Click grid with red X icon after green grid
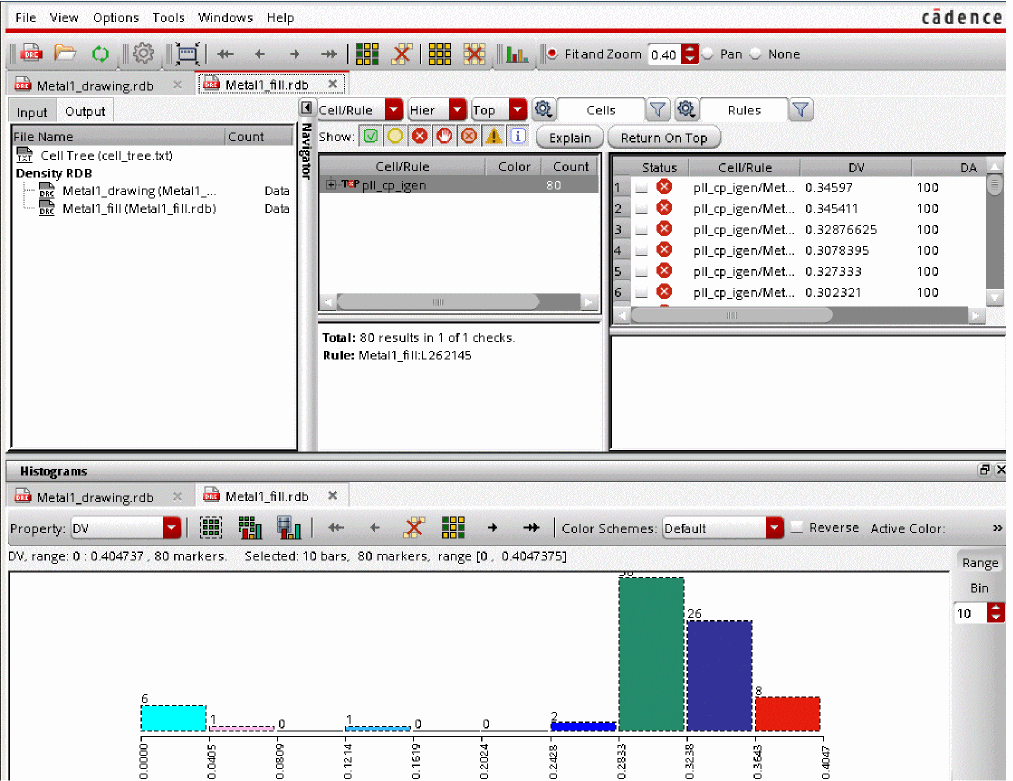The image size is (1013, 781). coord(402,54)
